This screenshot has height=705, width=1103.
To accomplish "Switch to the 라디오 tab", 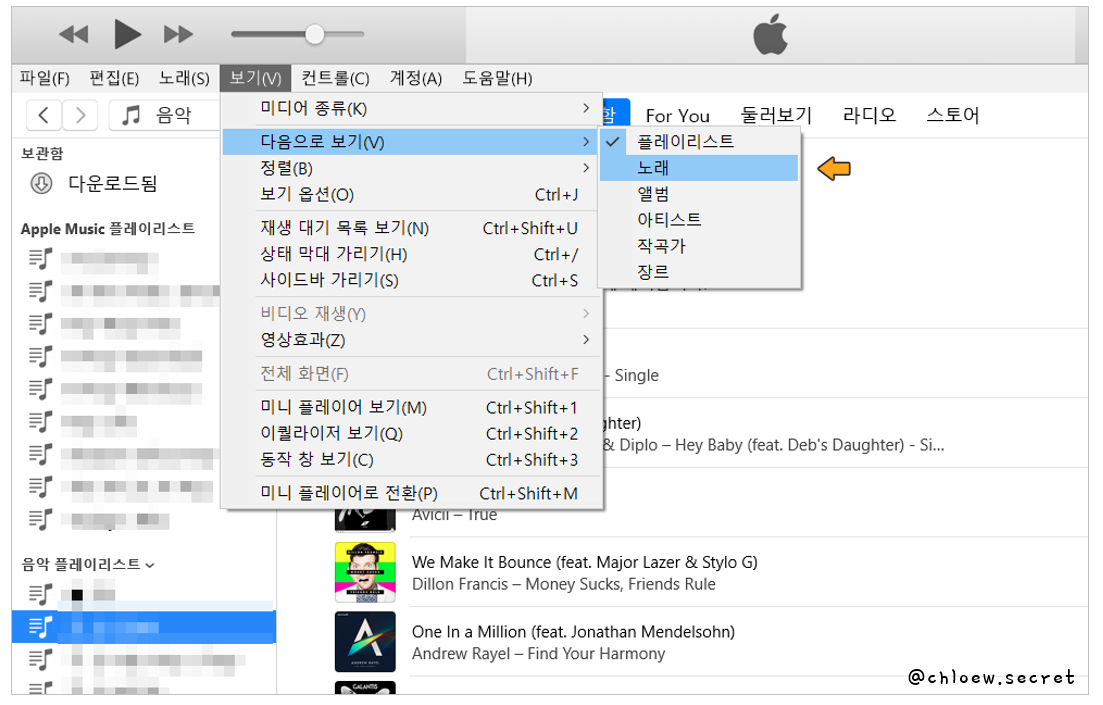I will pyautogui.click(x=869, y=115).
